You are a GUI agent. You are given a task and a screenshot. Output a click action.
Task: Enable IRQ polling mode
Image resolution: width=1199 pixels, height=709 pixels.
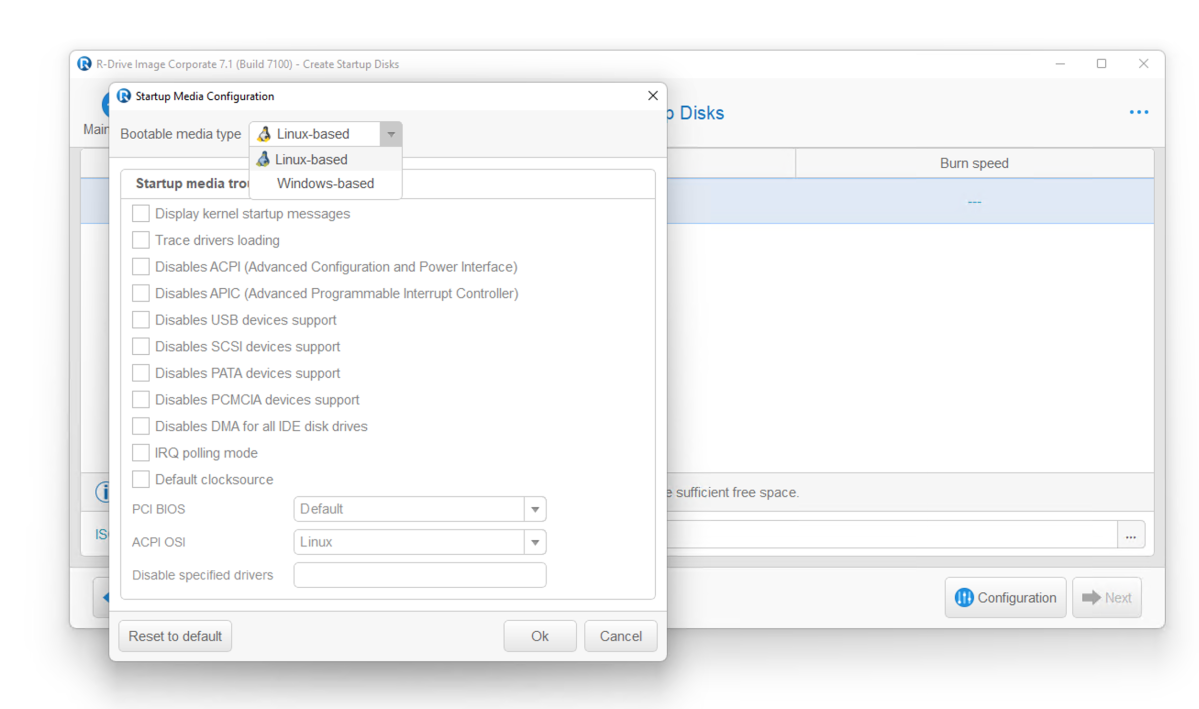(x=141, y=453)
